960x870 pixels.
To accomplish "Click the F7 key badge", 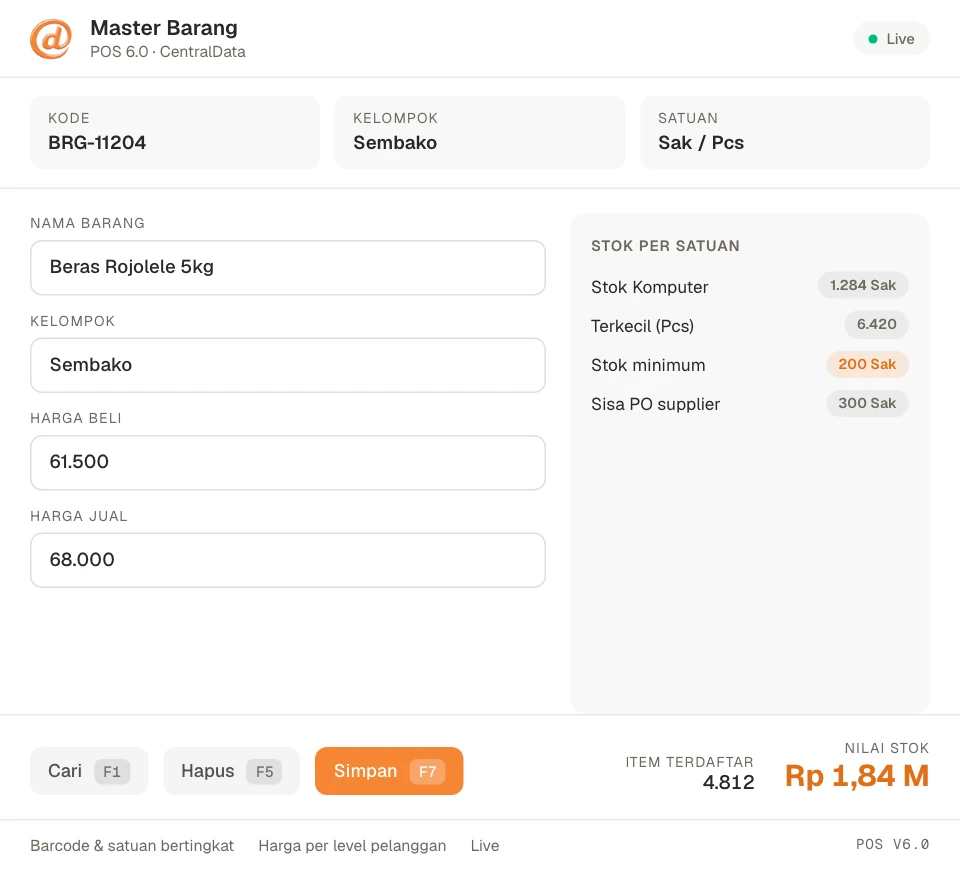I will pyautogui.click(x=427, y=771).
